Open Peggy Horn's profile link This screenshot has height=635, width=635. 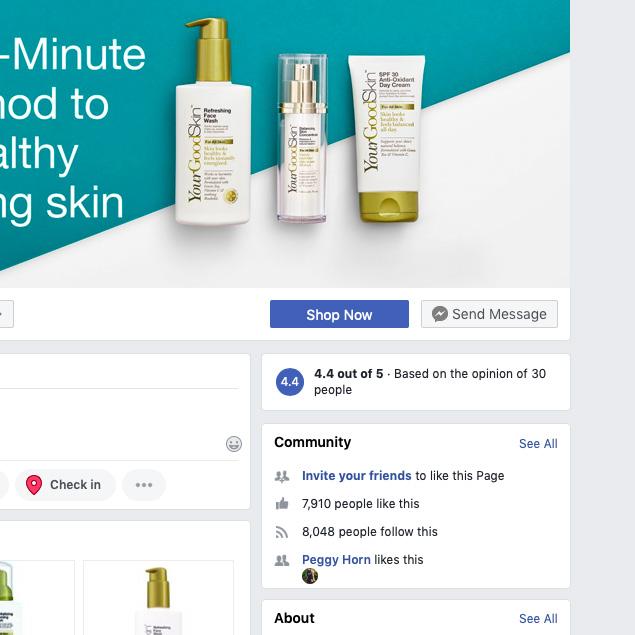click(x=336, y=560)
